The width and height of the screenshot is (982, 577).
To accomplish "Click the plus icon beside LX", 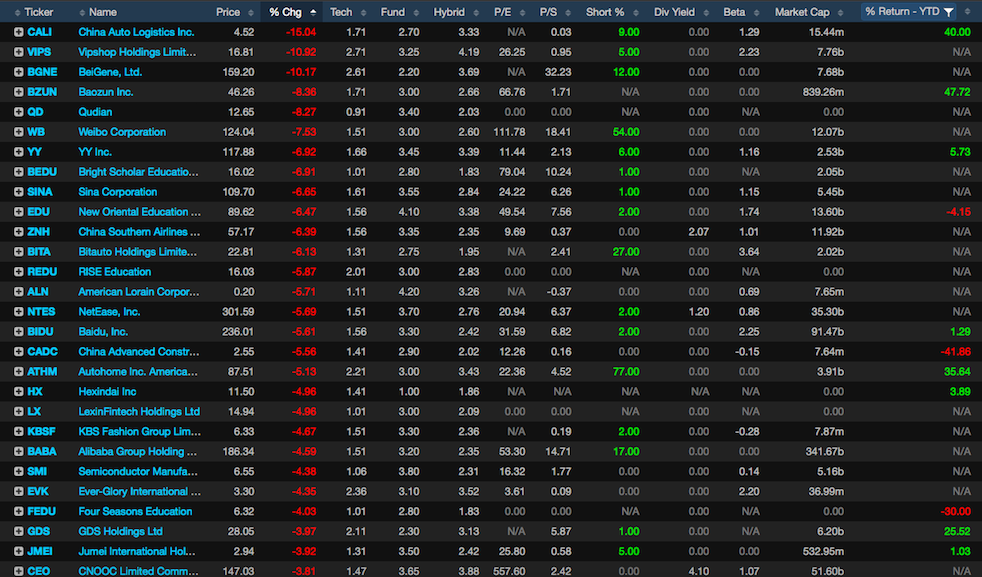I will 19,412.
